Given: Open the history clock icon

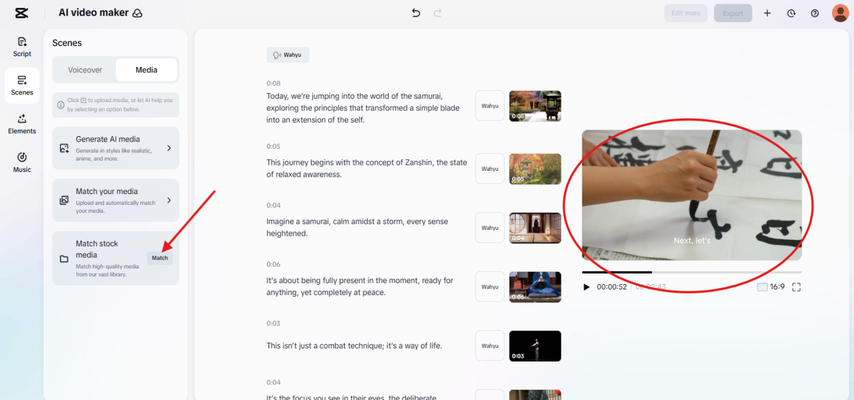Looking at the screenshot, I should point(791,13).
